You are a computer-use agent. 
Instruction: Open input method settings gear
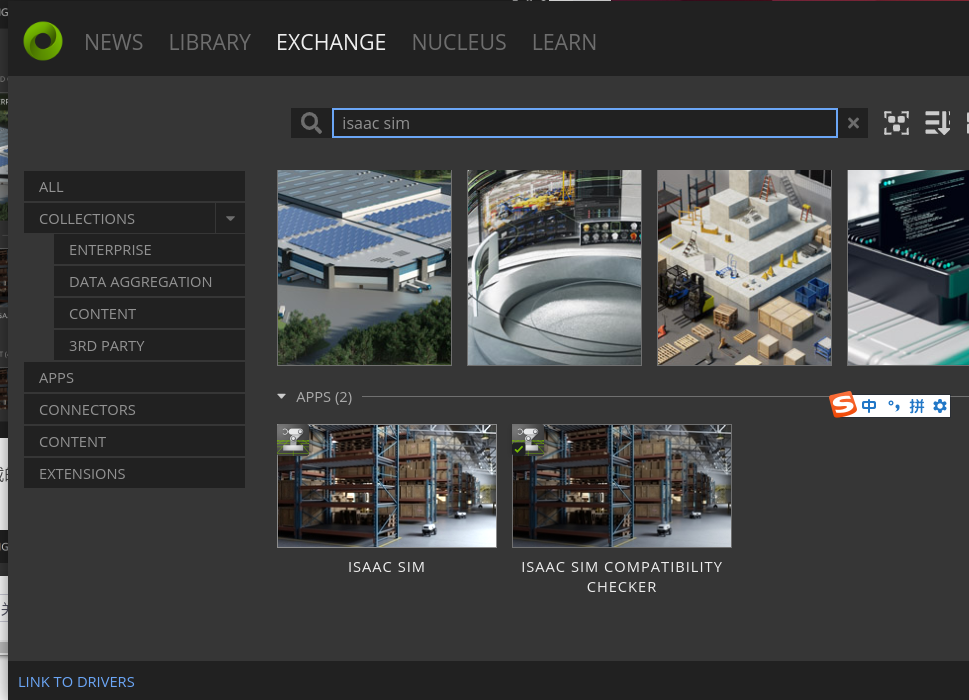pos(939,405)
